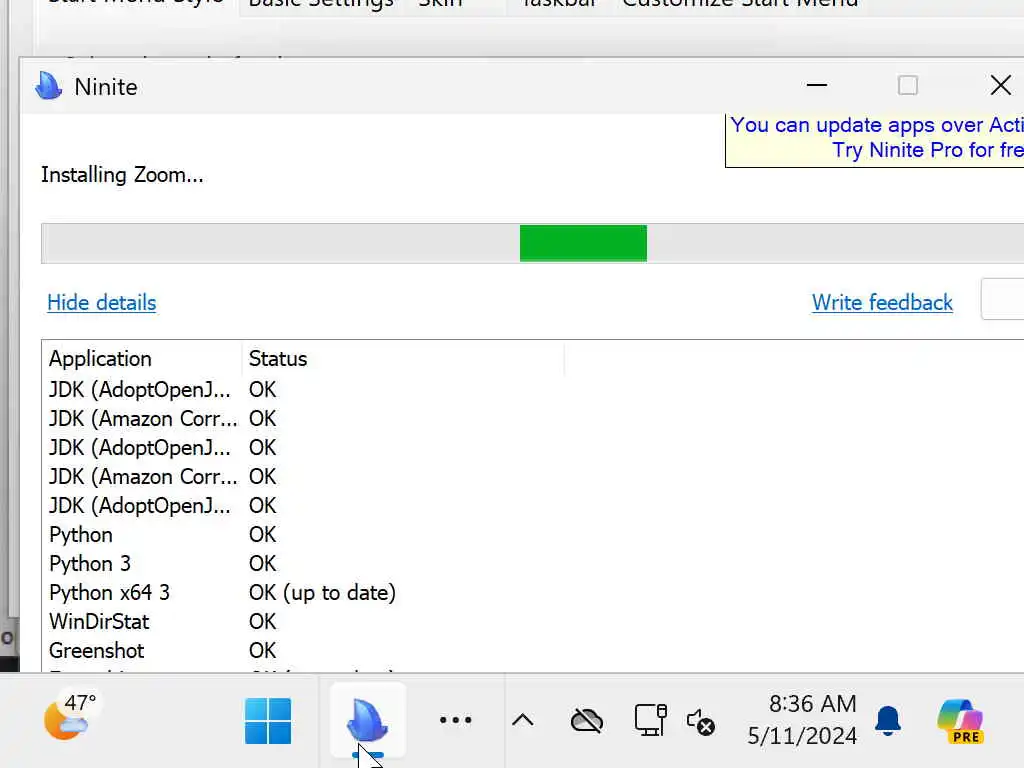Close the Ninite window
Image resolution: width=1024 pixels, height=768 pixels.
pyautogui.click(x=1000, y=86)
